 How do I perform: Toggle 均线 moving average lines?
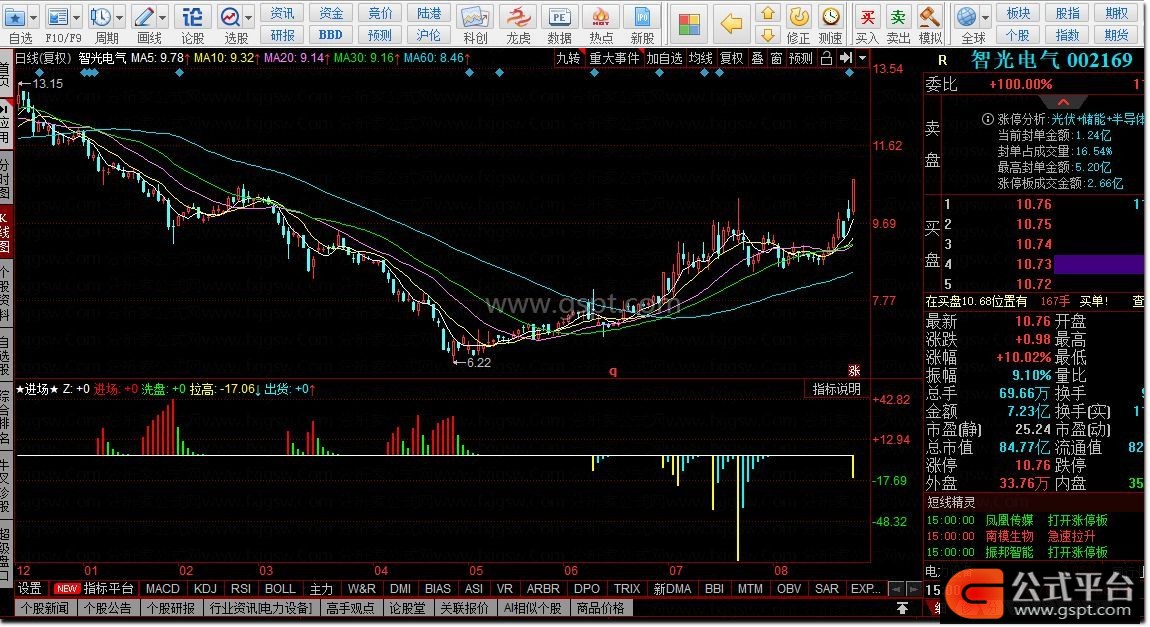pyautogui.click(x=701, y=58)
